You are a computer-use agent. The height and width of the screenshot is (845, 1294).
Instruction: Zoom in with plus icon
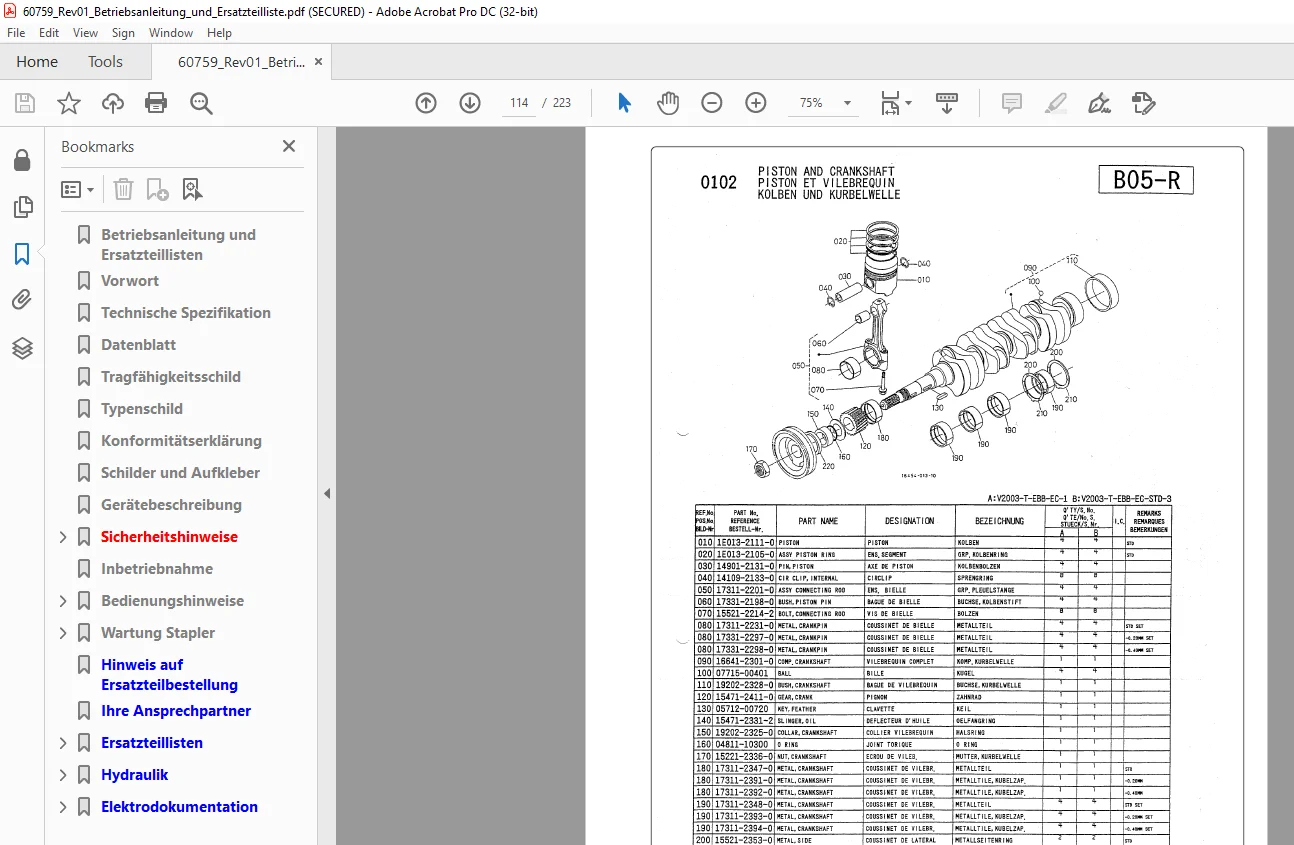pyautogui.click(x=756, y=103)
